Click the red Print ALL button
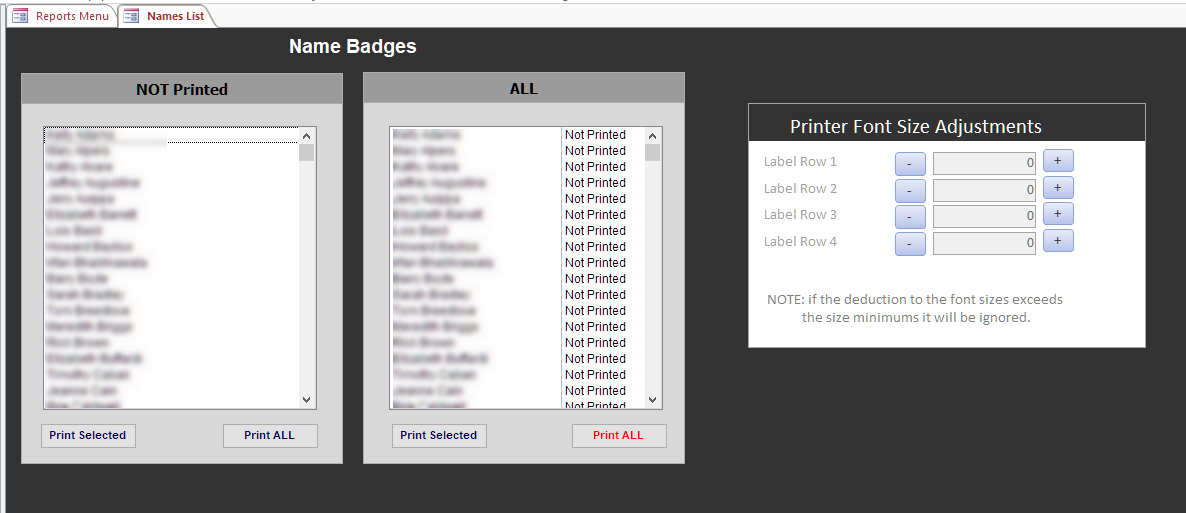Screen dimensions: 1186x513 point(619,436)
